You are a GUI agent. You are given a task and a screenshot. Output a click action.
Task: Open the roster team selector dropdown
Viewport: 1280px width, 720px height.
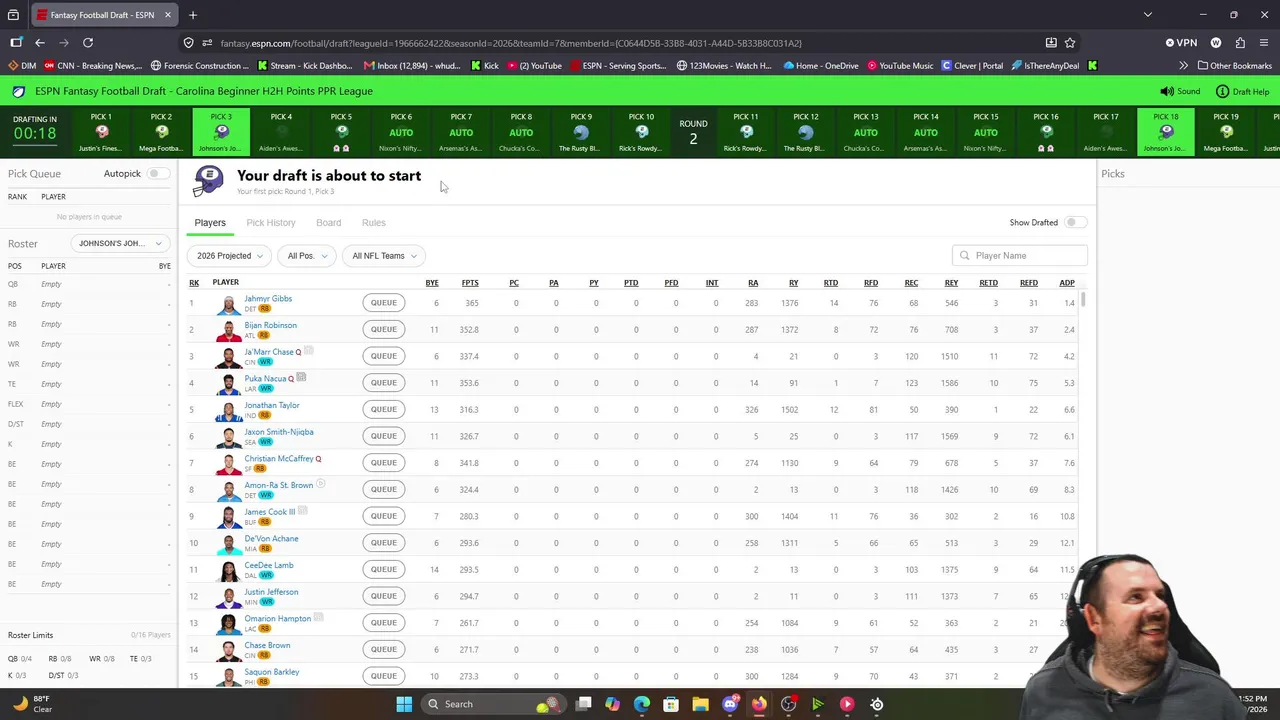click(120, 243)
